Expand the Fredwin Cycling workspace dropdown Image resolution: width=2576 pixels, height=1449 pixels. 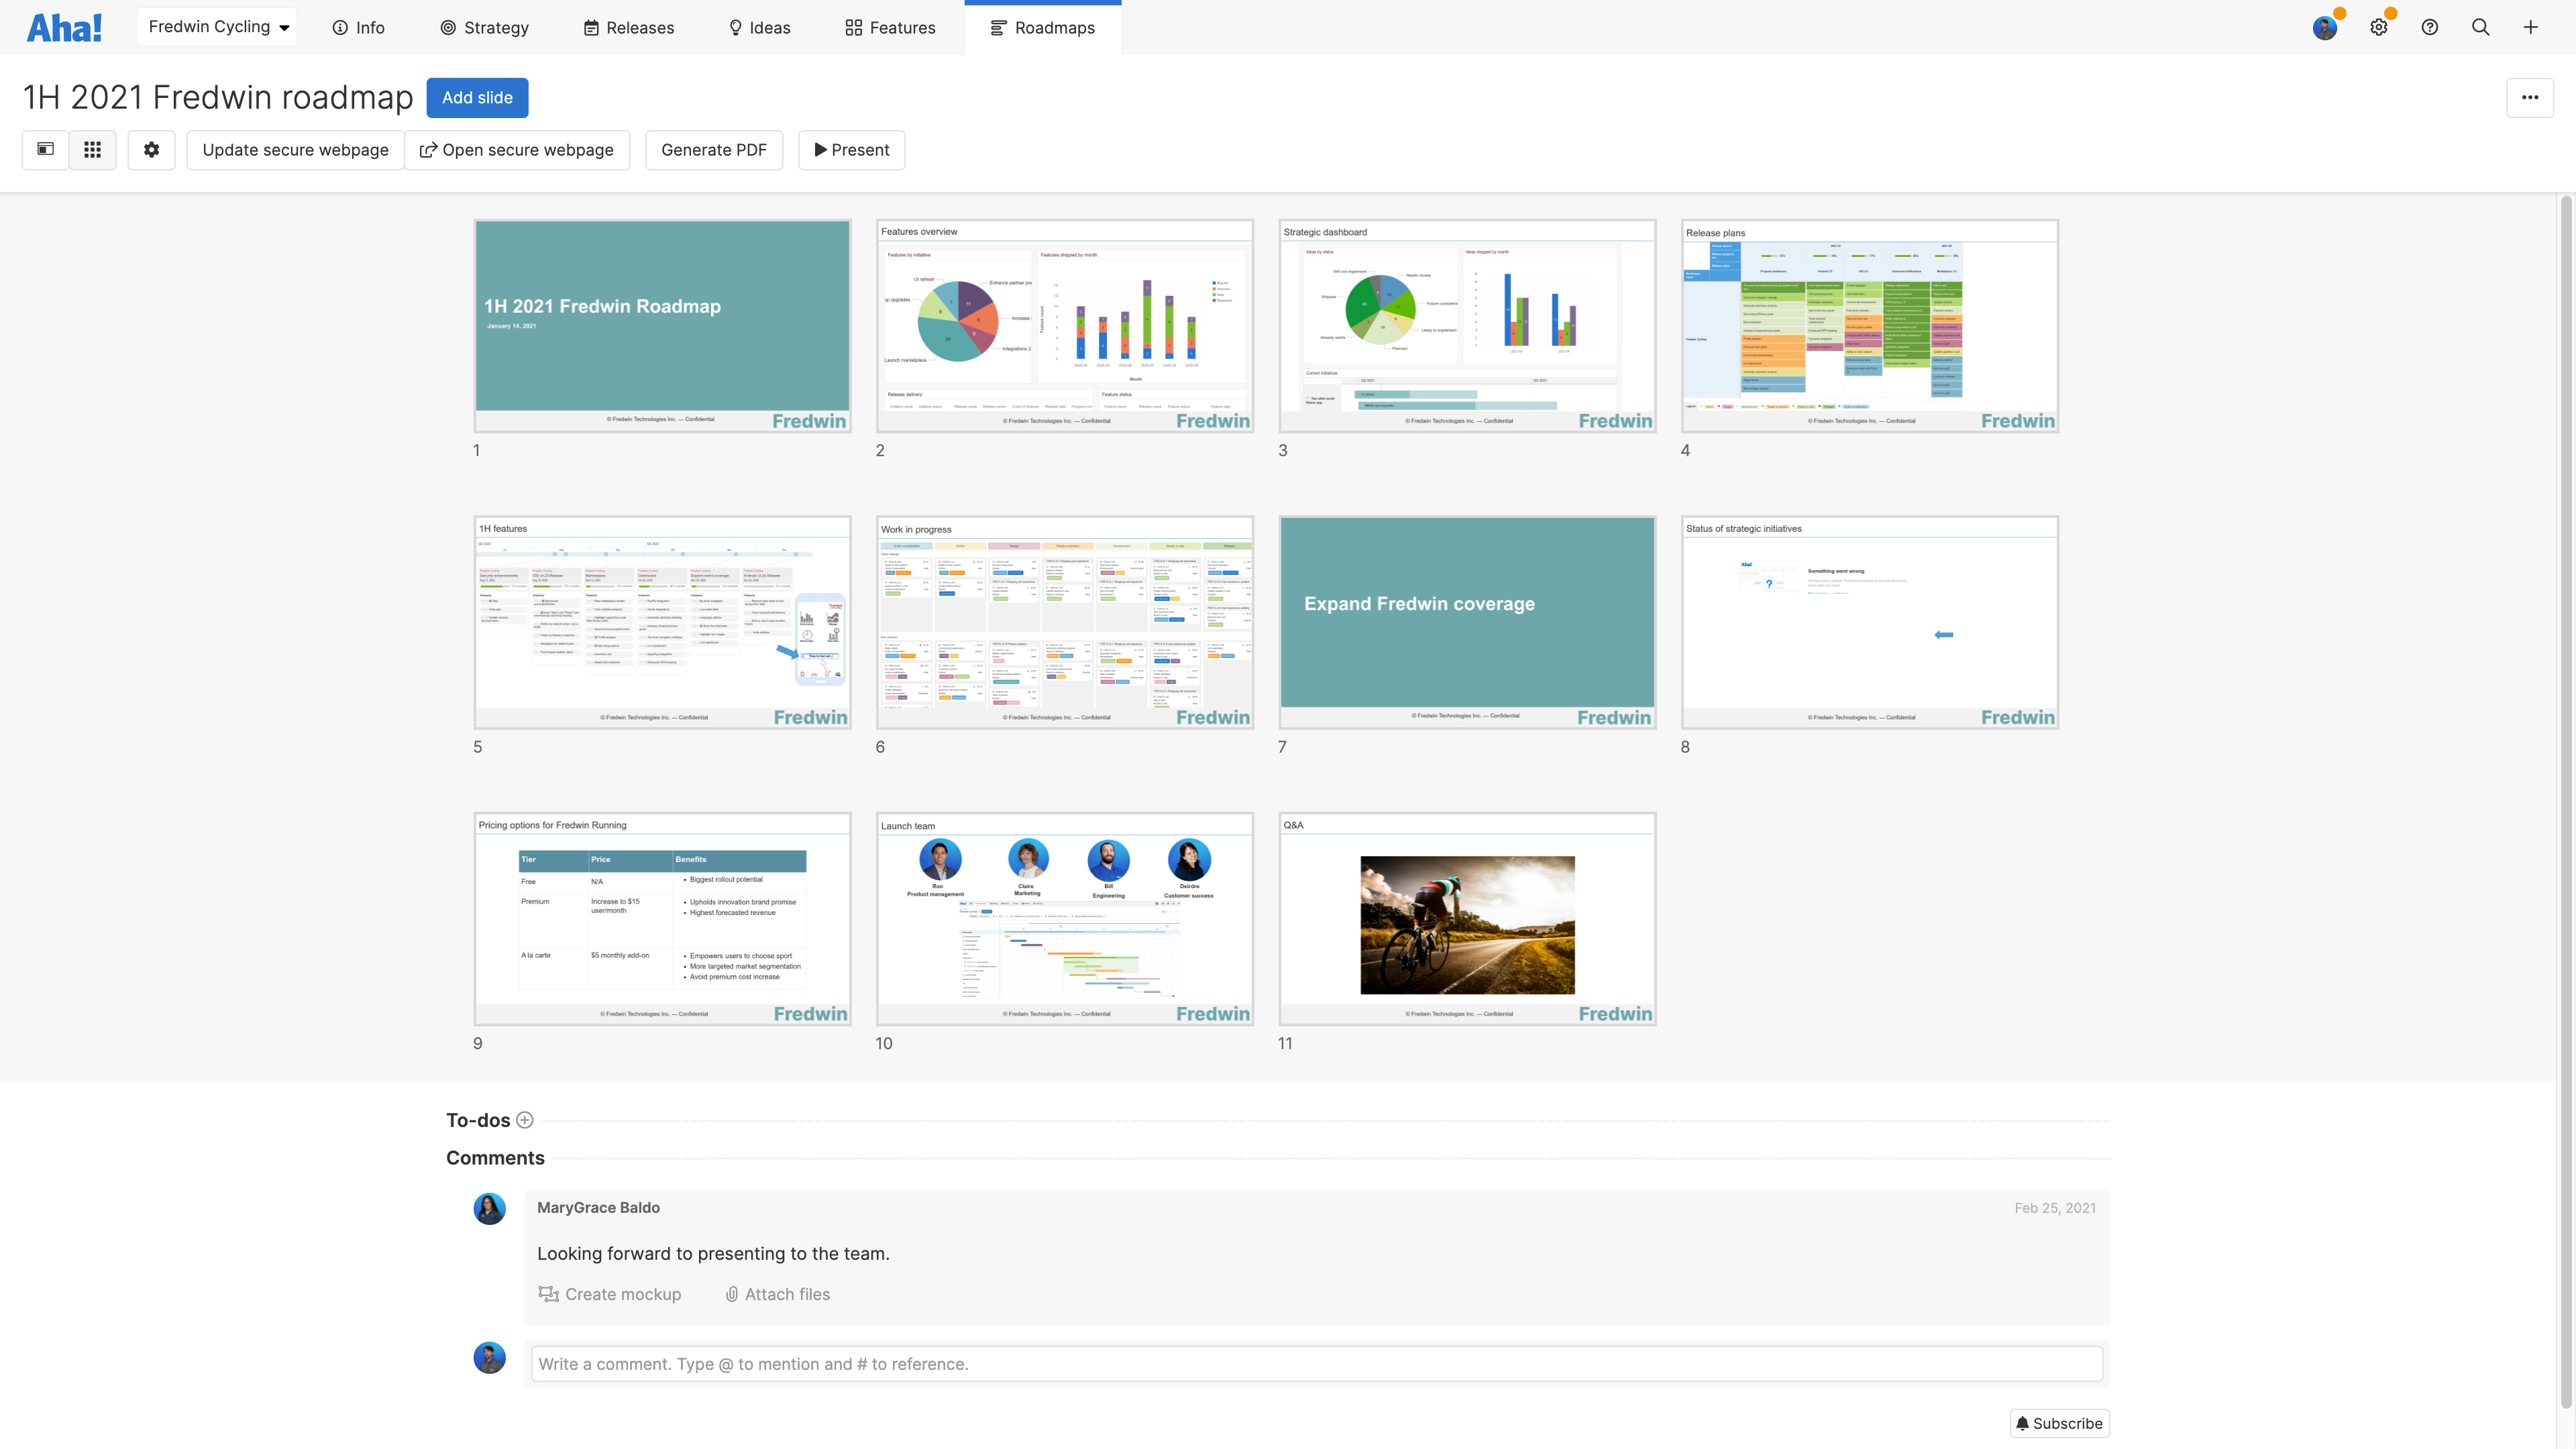(217, 27)
